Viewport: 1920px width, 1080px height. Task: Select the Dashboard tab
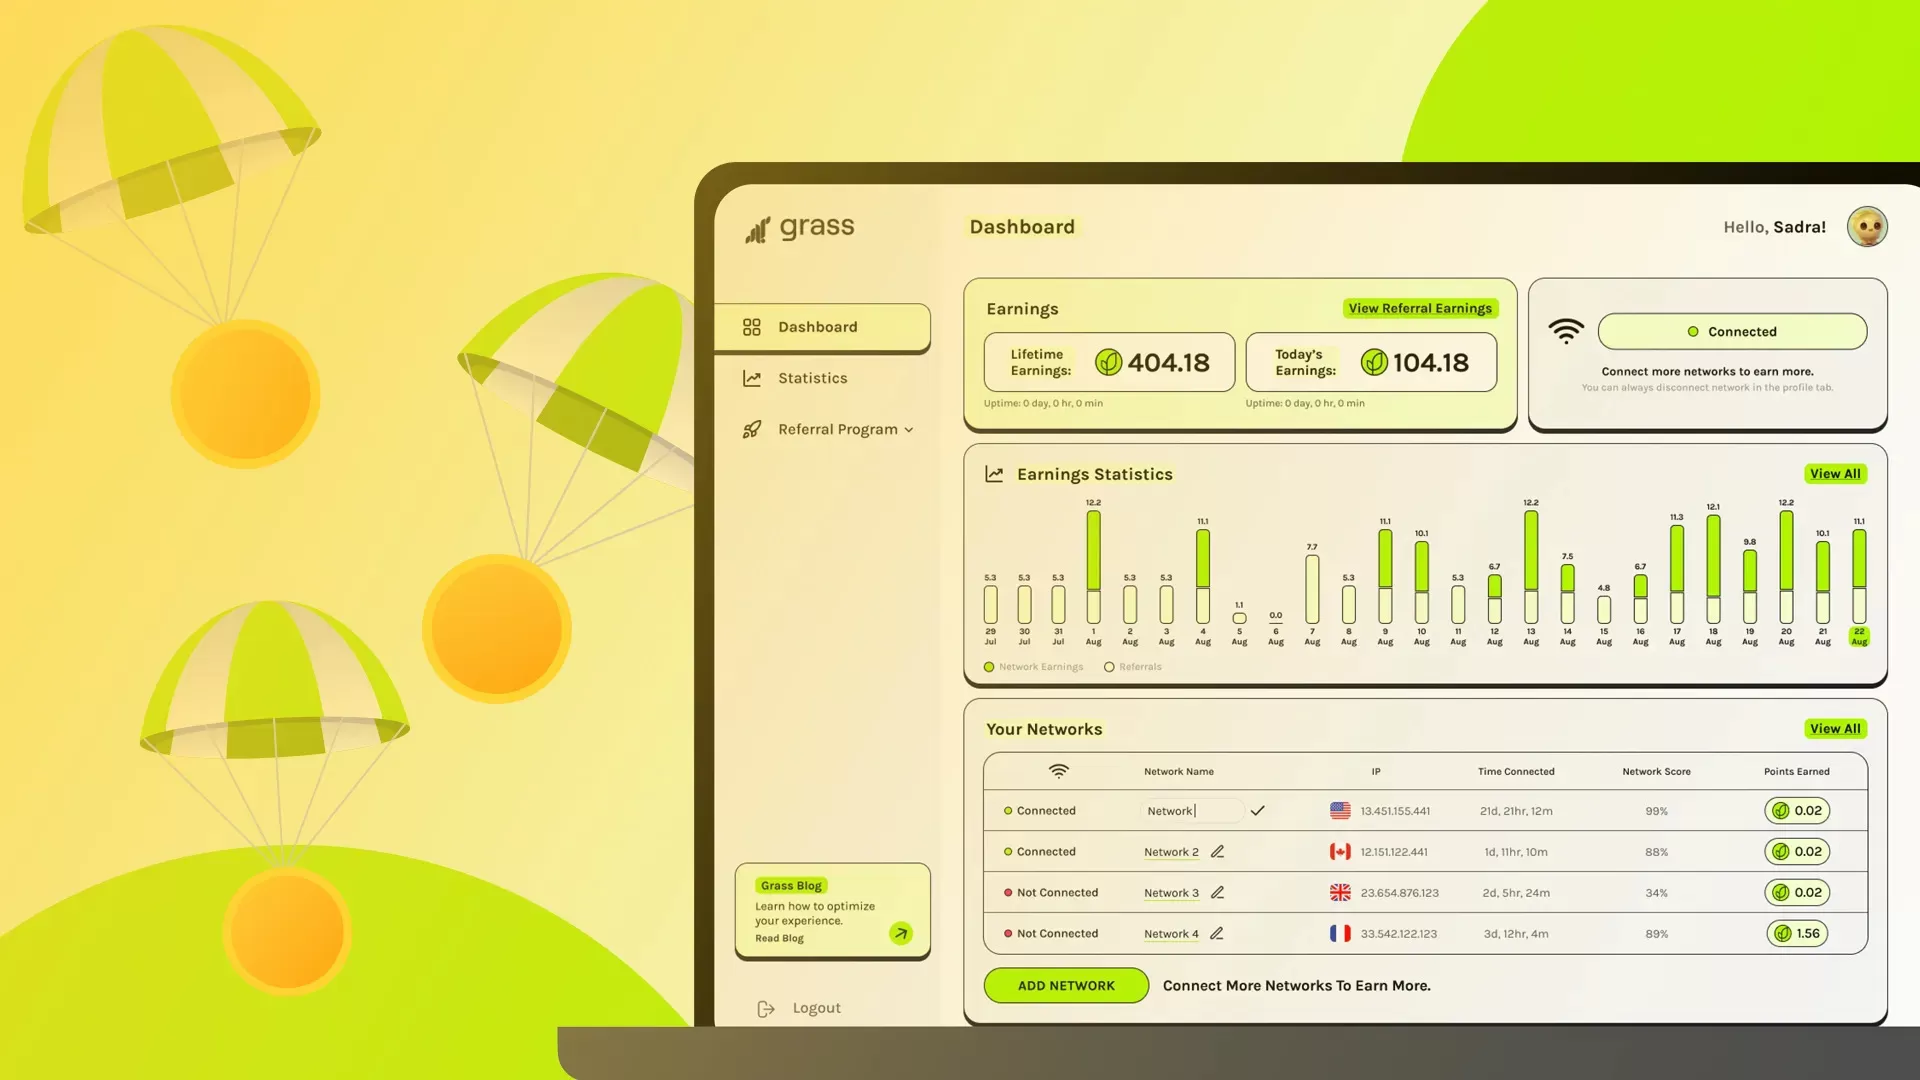tap(818, 324)
